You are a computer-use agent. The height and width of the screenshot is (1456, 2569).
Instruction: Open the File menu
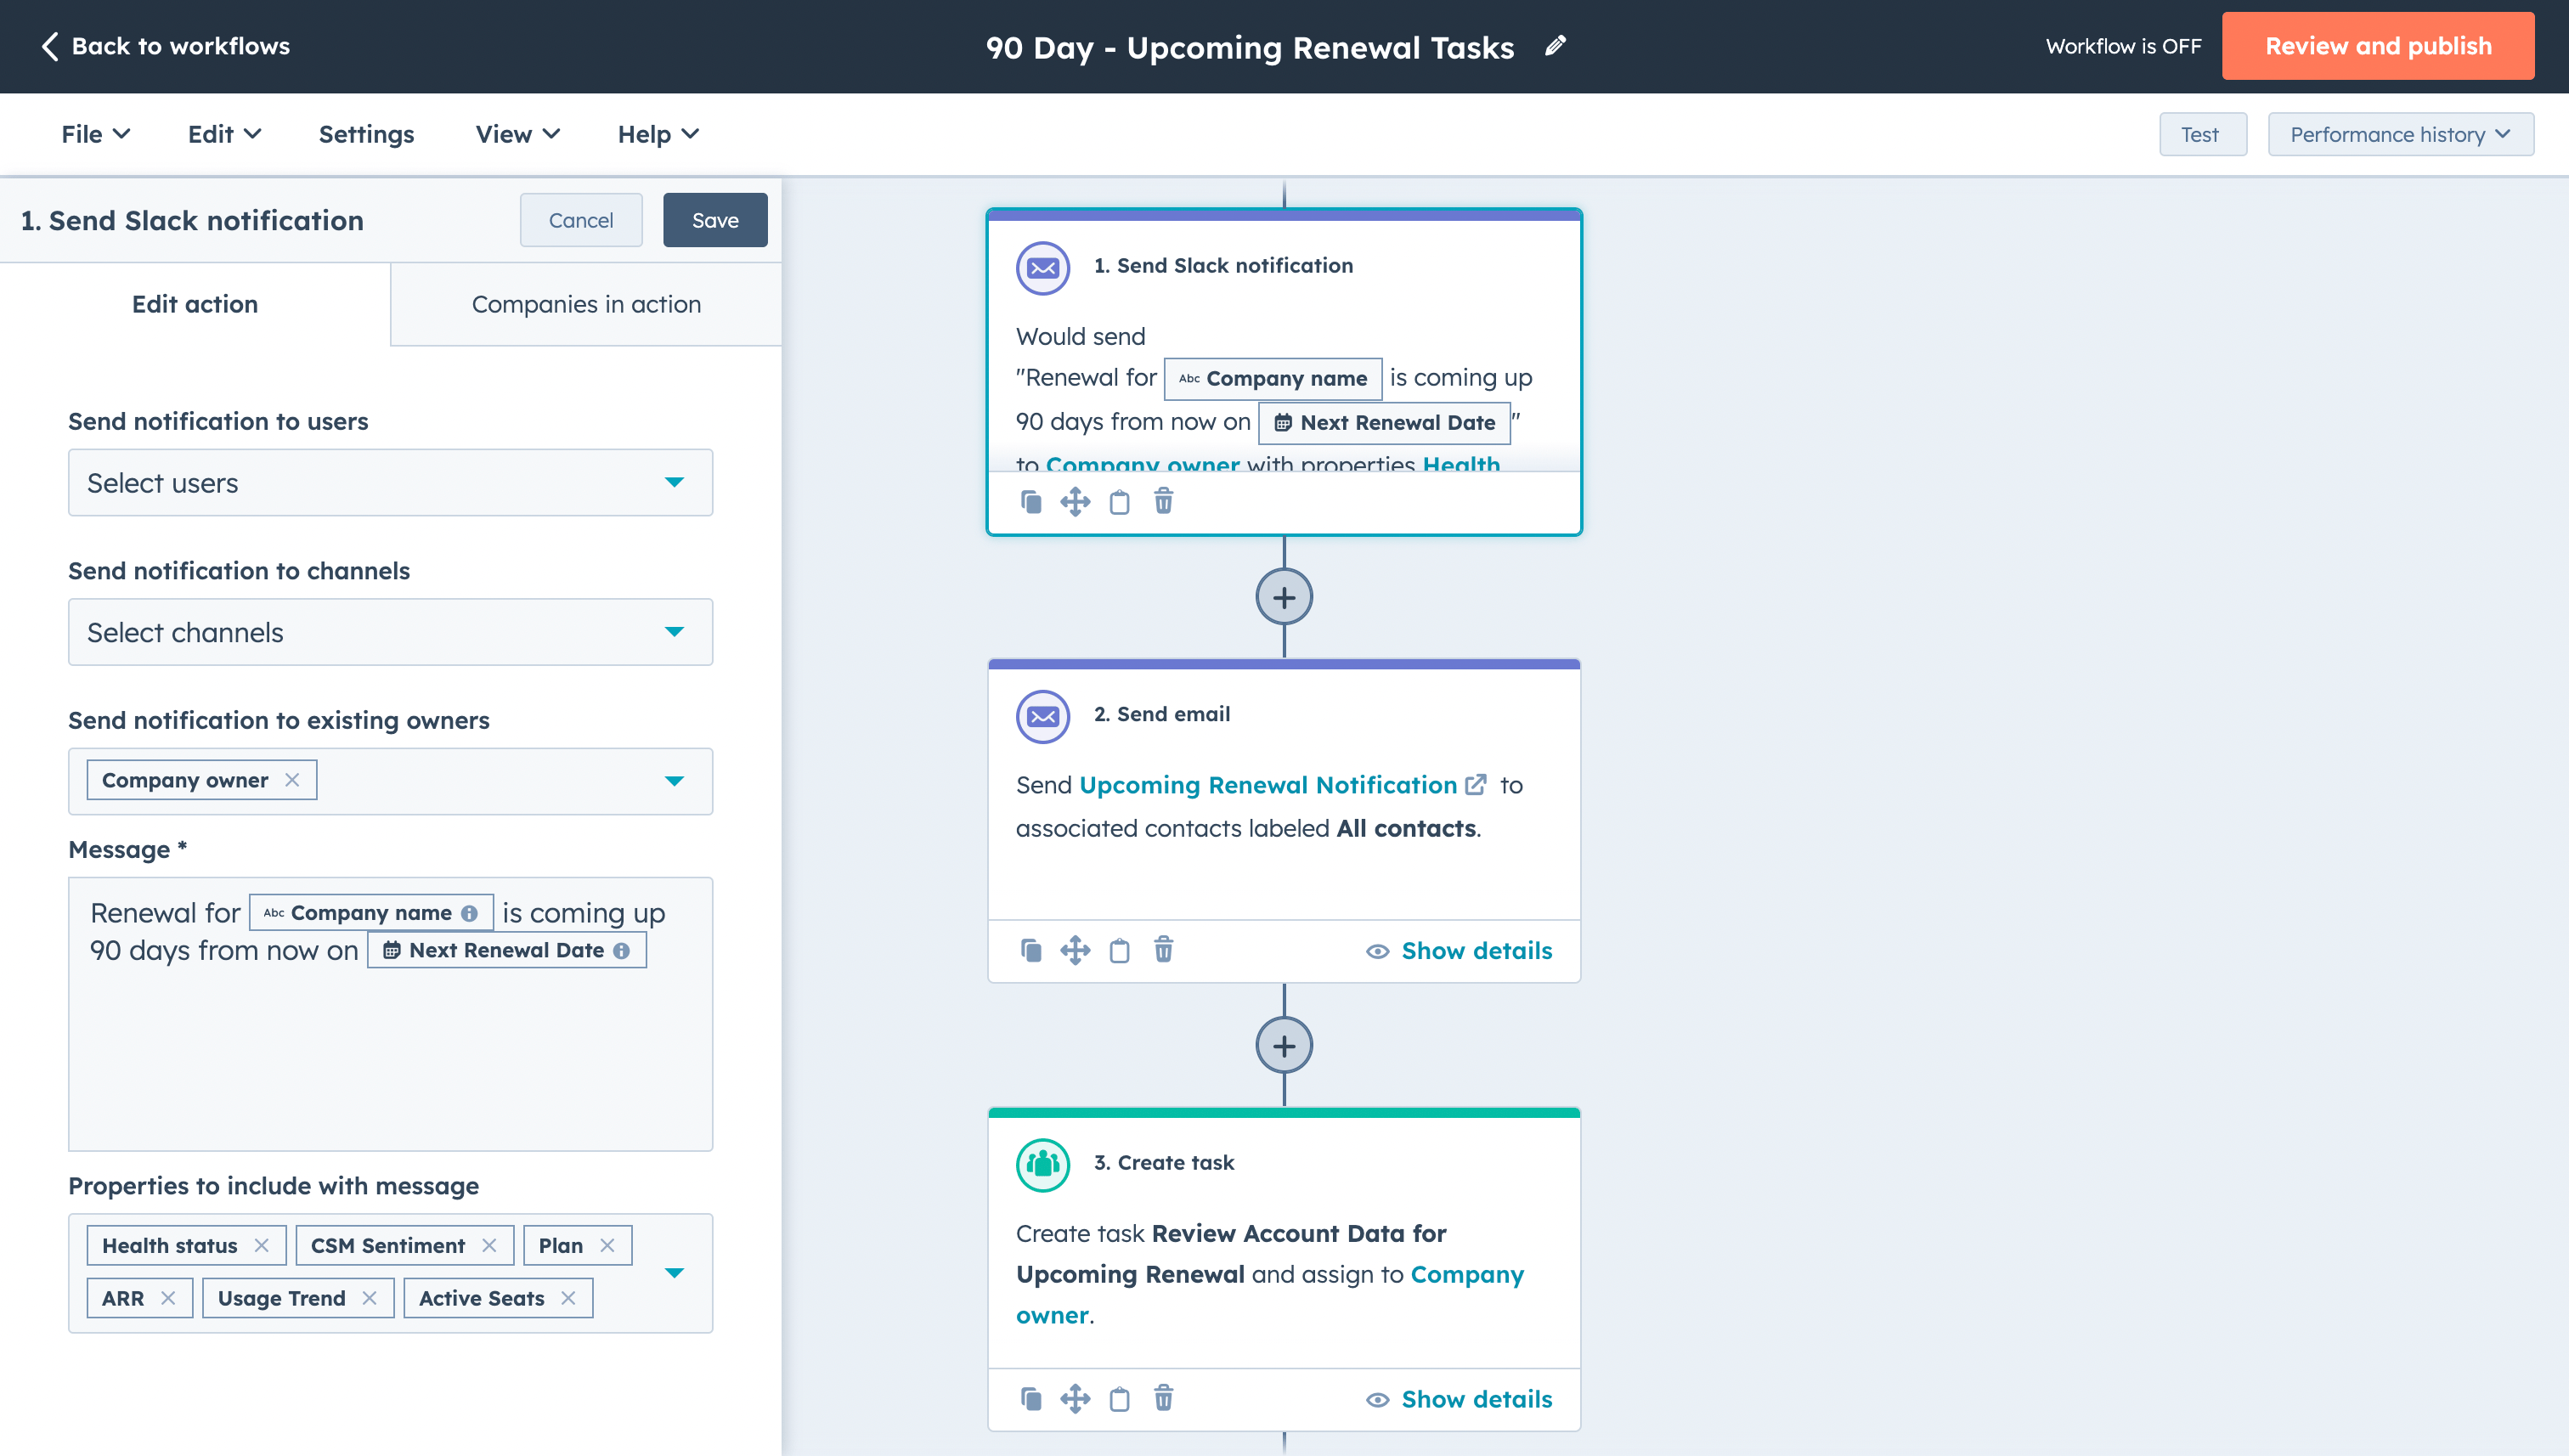click(95, 134)
